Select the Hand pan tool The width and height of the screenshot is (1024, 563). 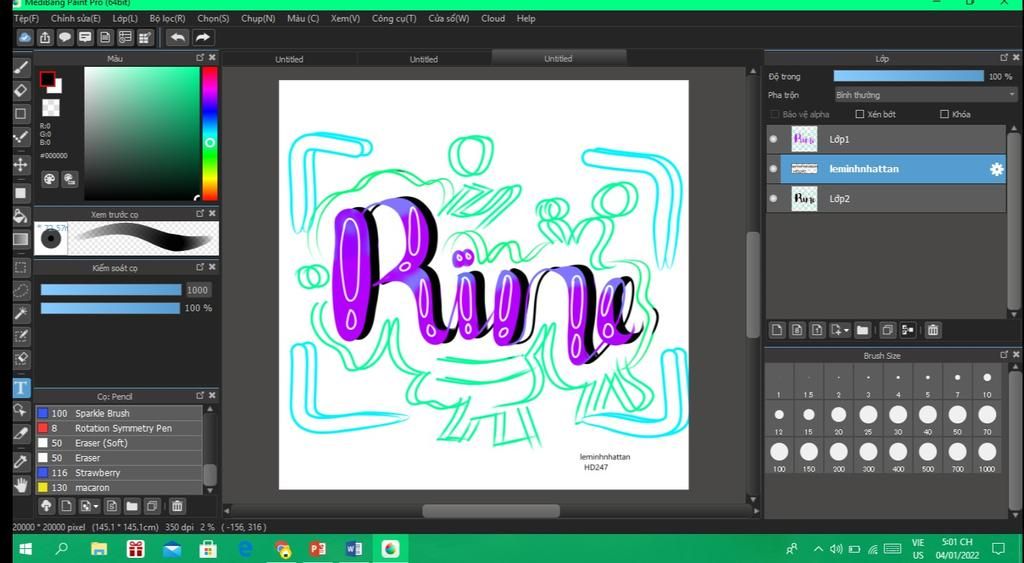point(21,485)
